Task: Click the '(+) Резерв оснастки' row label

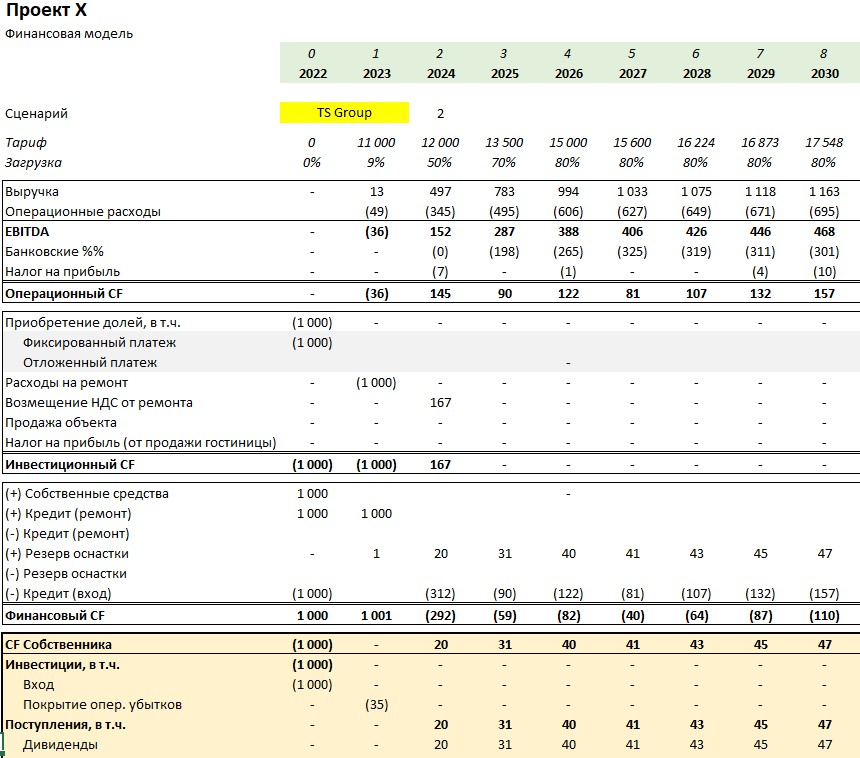Action: point(67,553)
